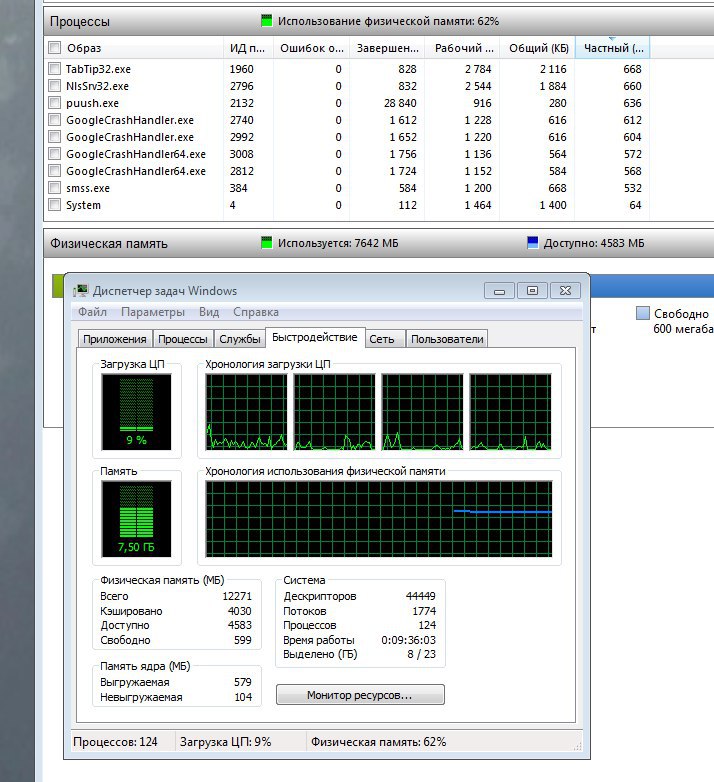Viewport: 714px width, 782px height.
Task: Sort by the Завершен... column header
Action: [x=387, y=48]
